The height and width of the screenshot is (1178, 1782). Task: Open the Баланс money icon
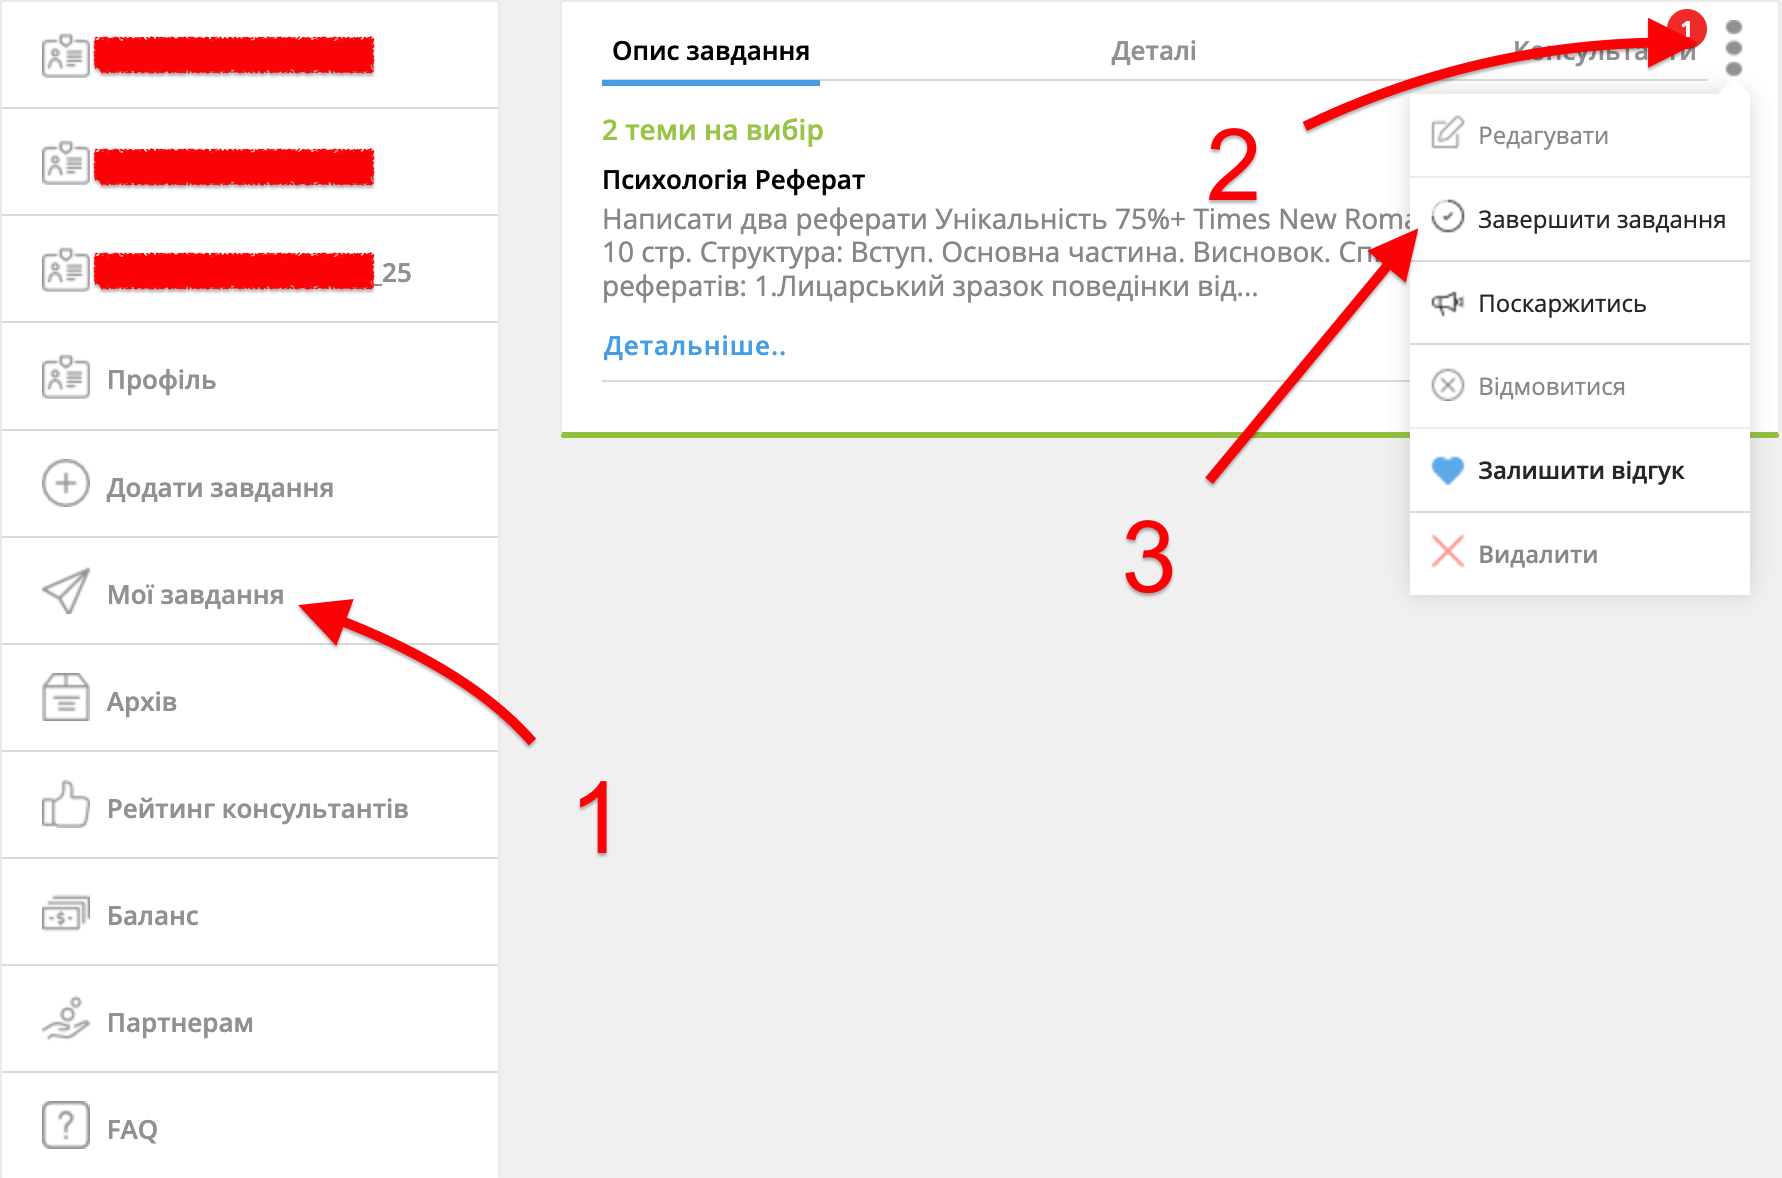point(66,913)
